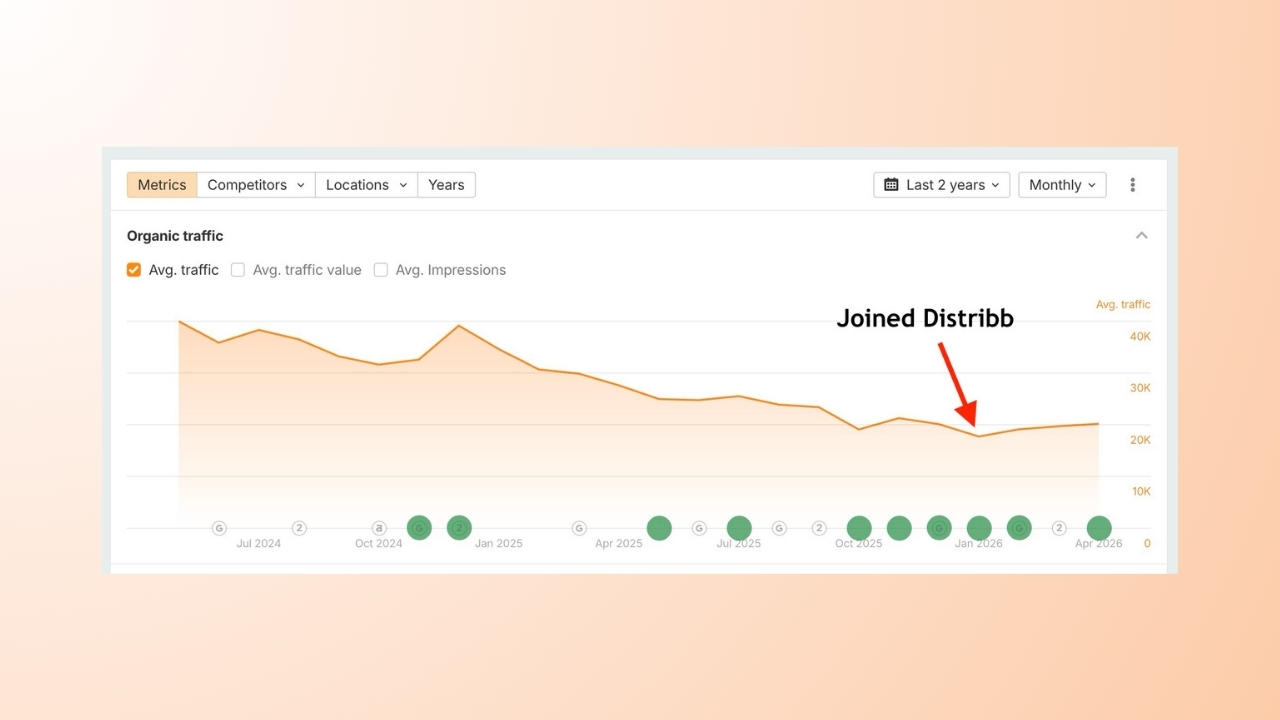Click the orange Avg. traffic axis title

tap(1123, 304)
